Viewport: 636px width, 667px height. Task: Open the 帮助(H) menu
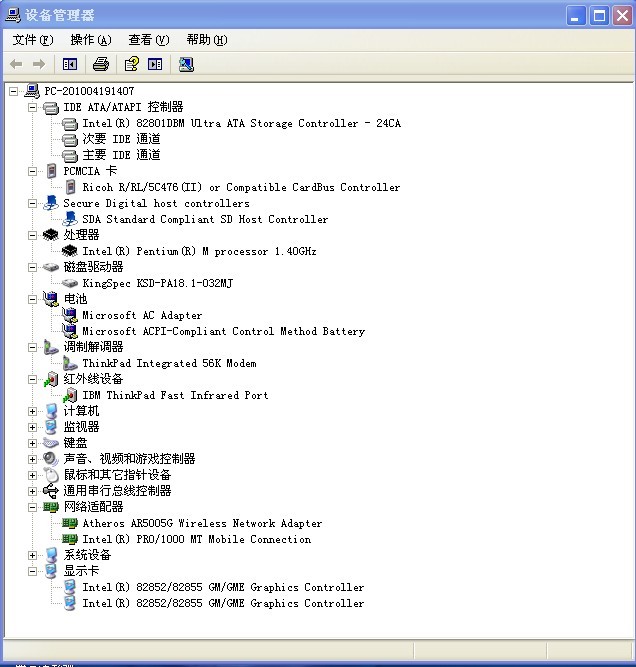coord(207,40)
